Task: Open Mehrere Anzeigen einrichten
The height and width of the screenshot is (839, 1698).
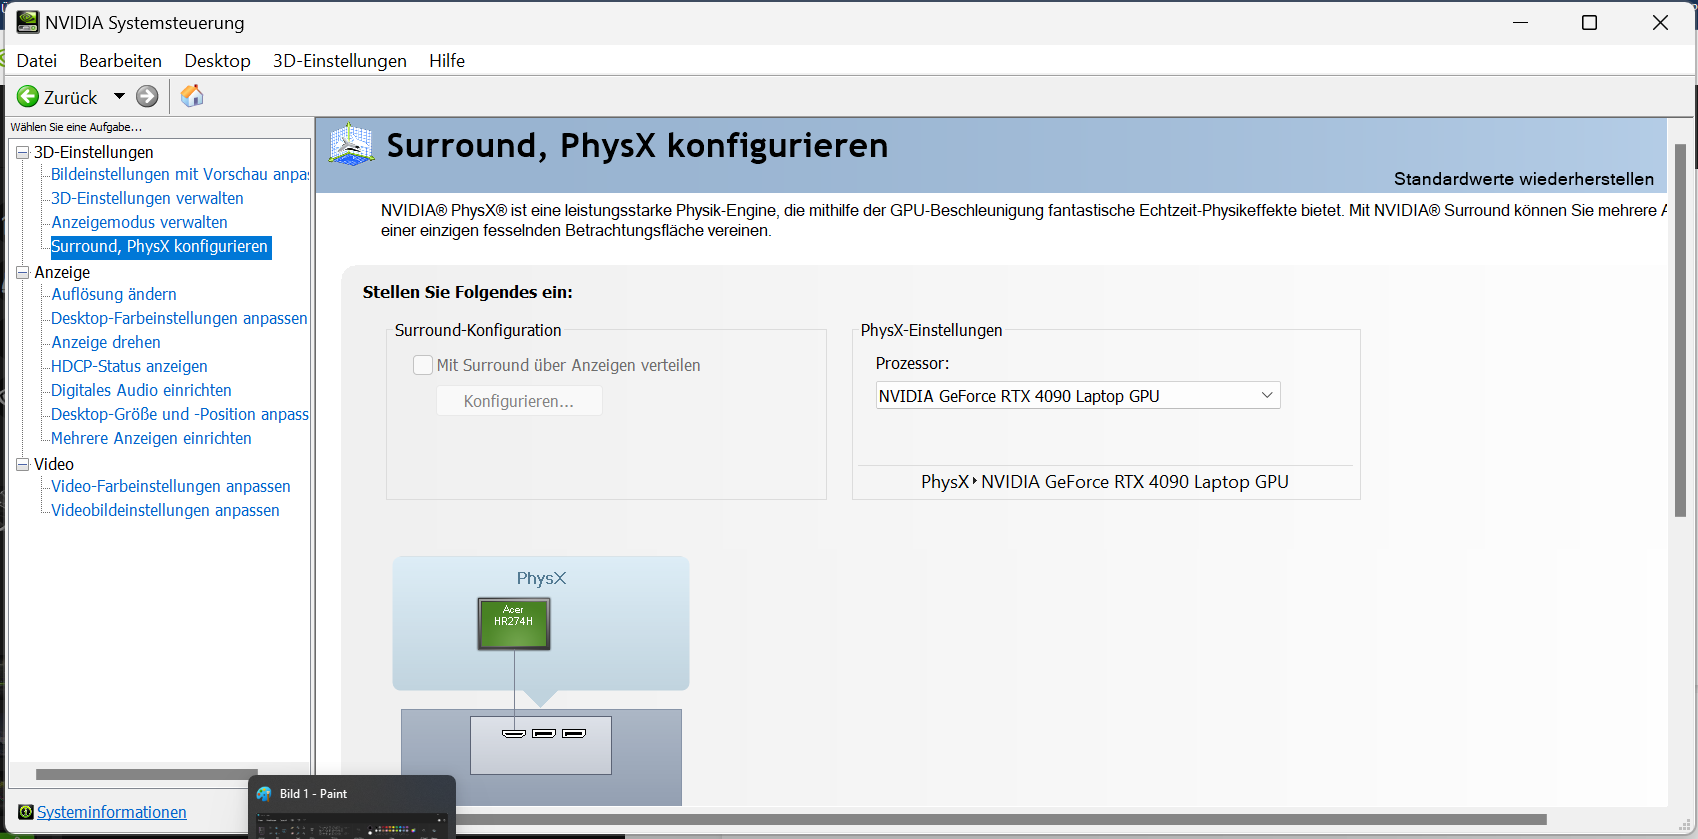Action: click(151, 438)
